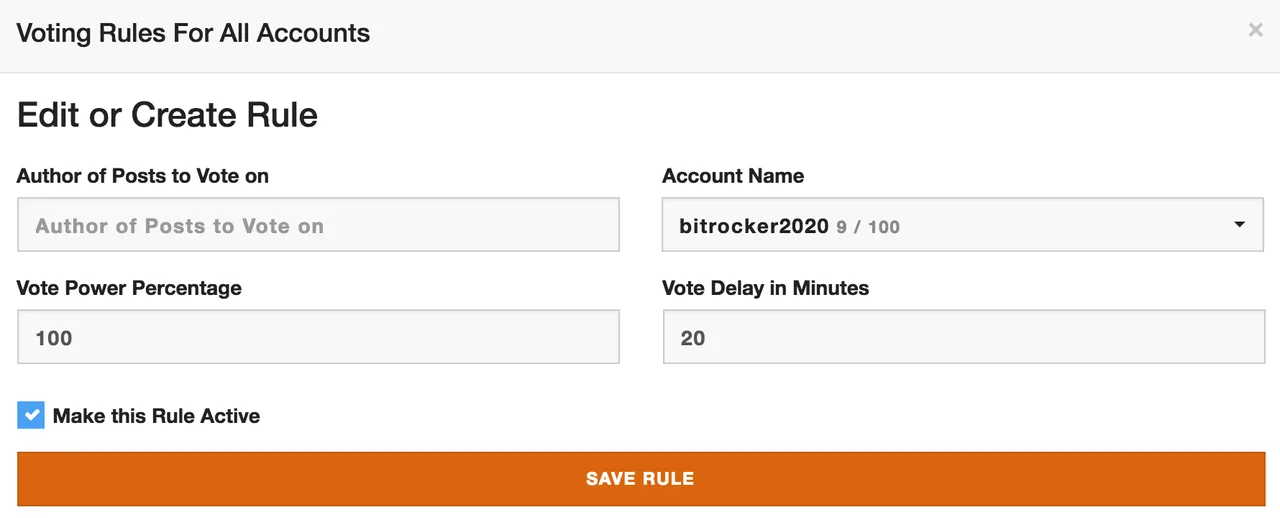Click the Author of Posts input field
Screen dimensions: 1280x518
pyautogui.click(x=318, y=224)
